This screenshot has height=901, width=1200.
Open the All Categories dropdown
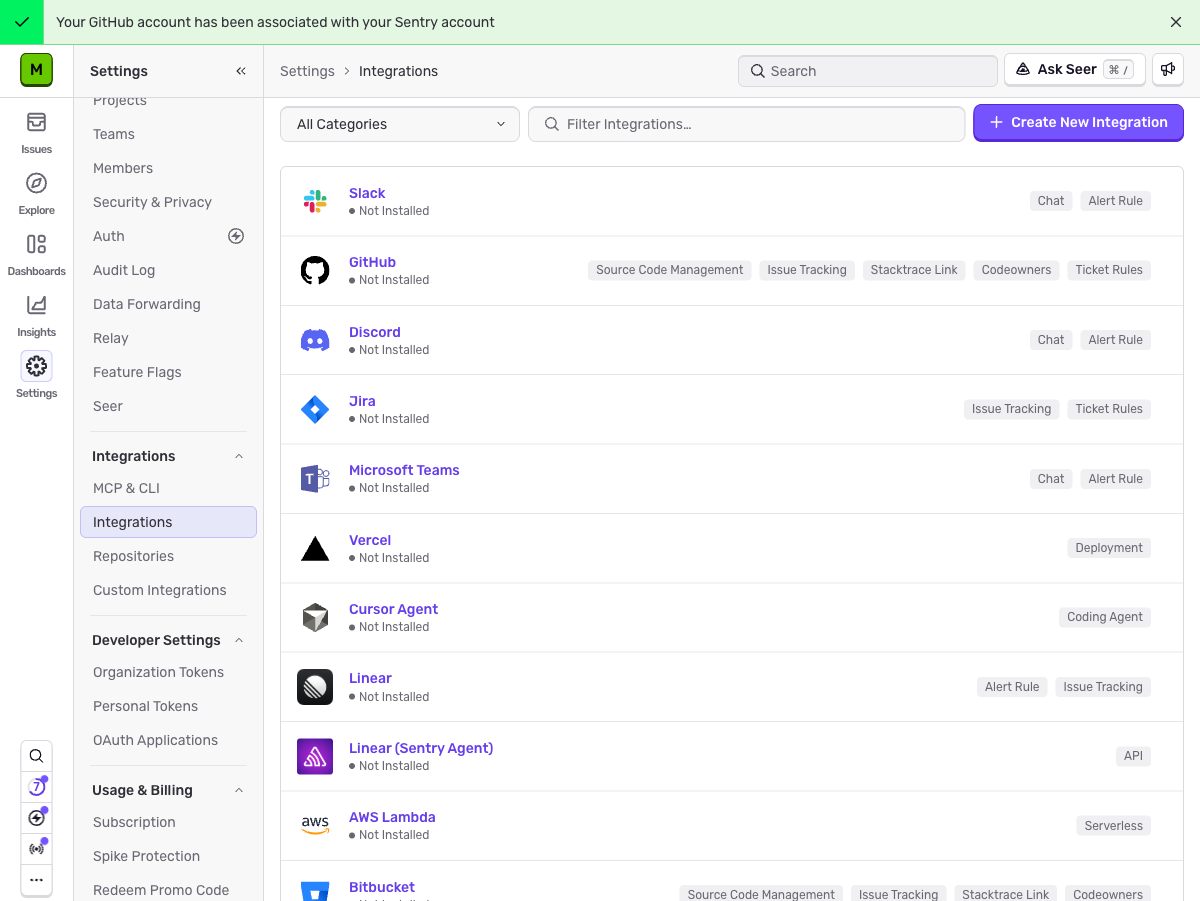[x=400, y=124]
